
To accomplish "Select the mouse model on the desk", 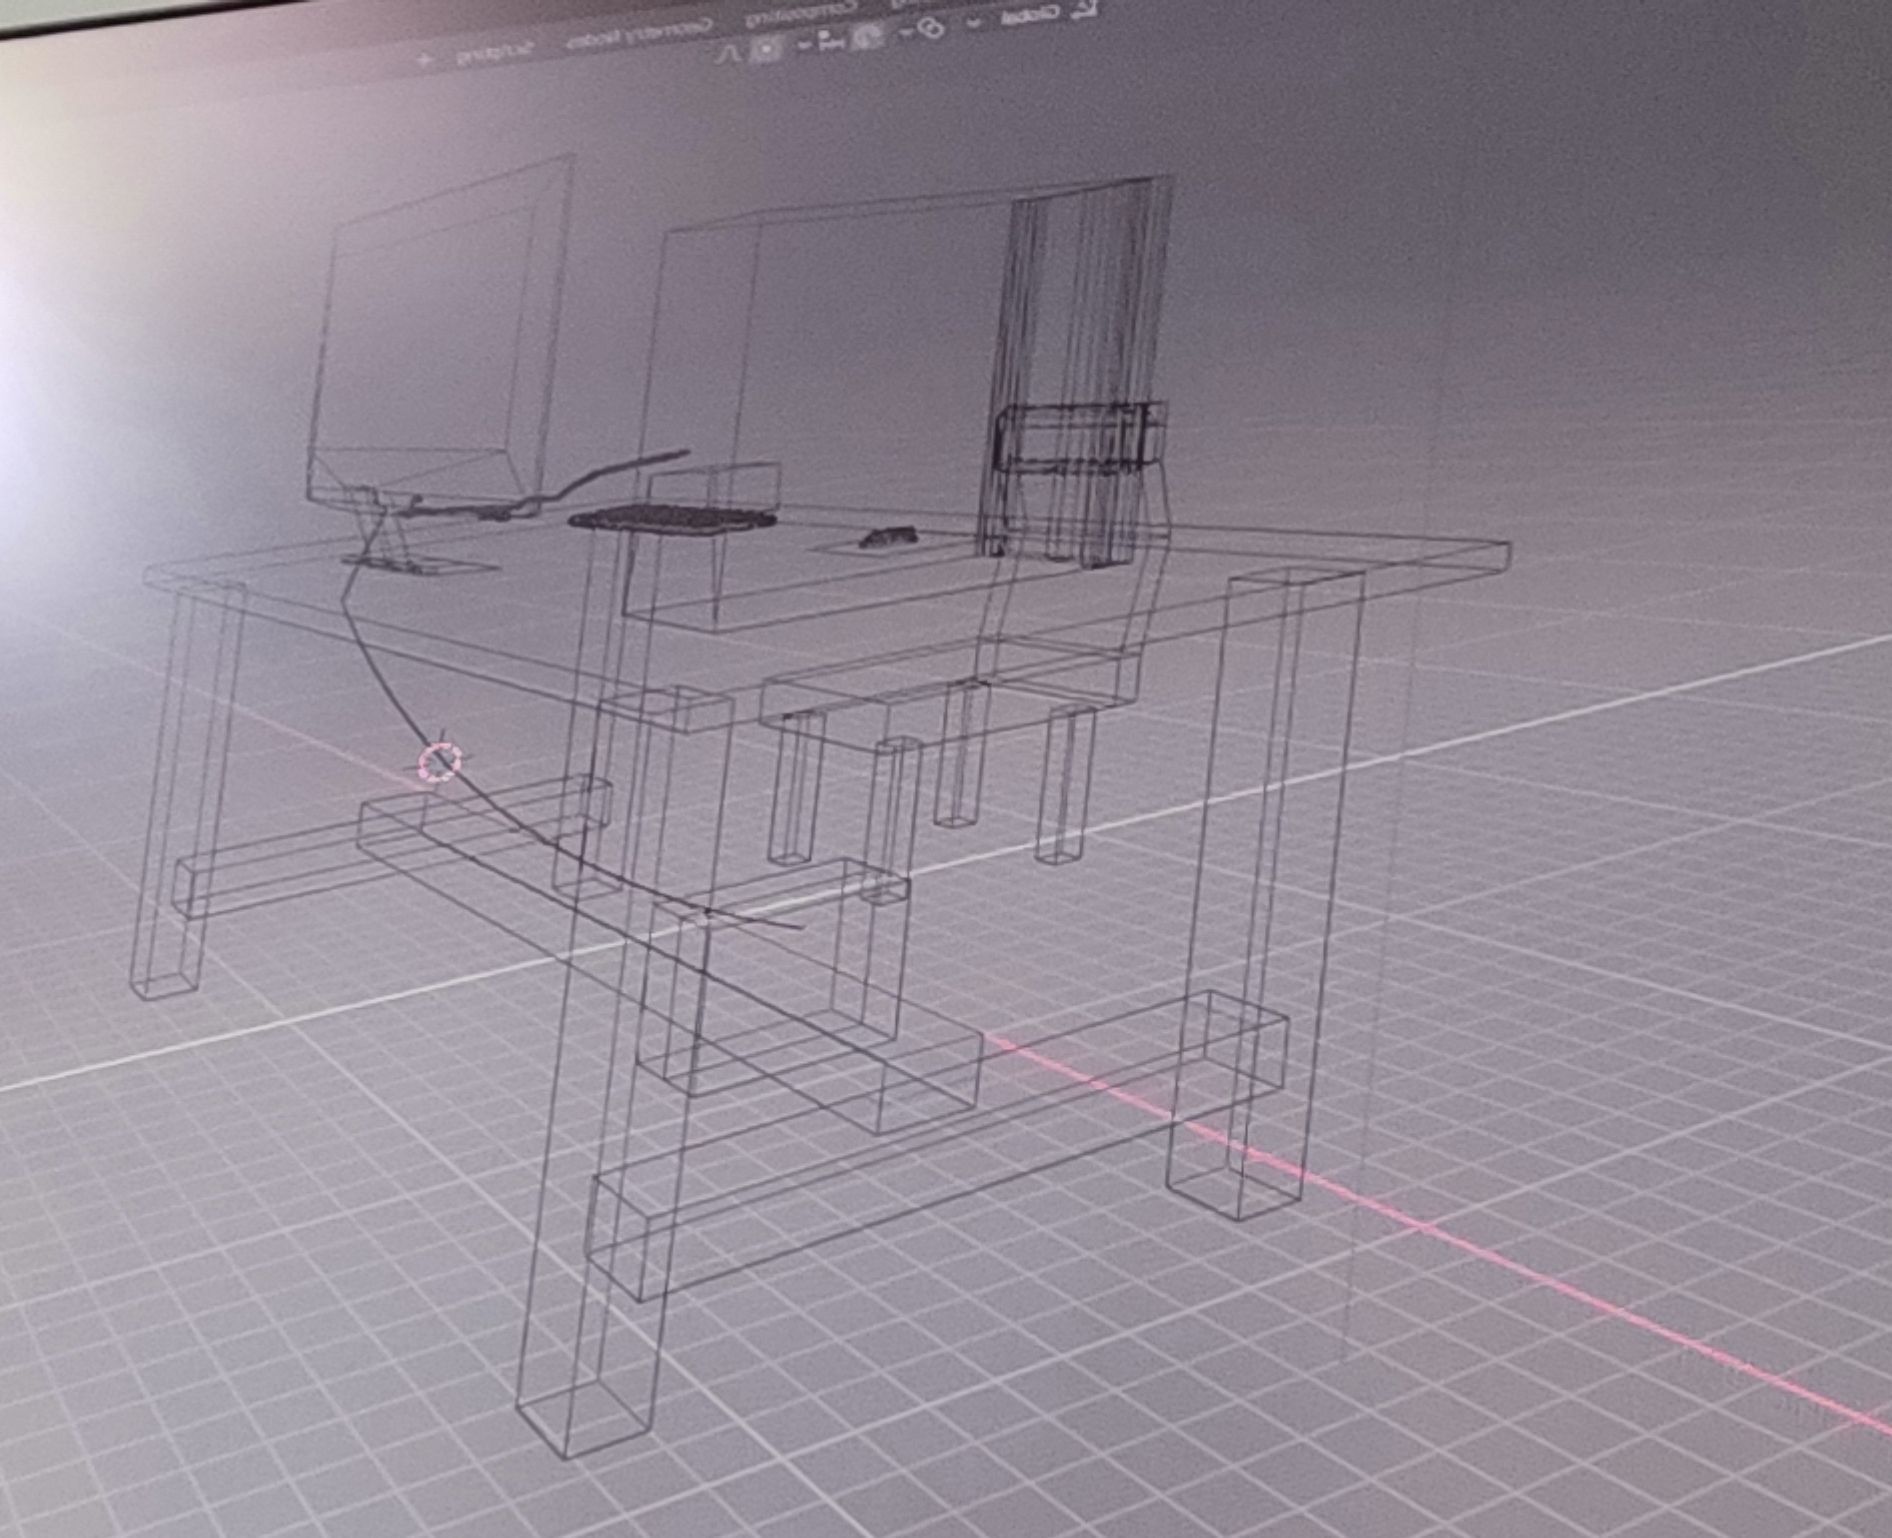I will (888, 537).
